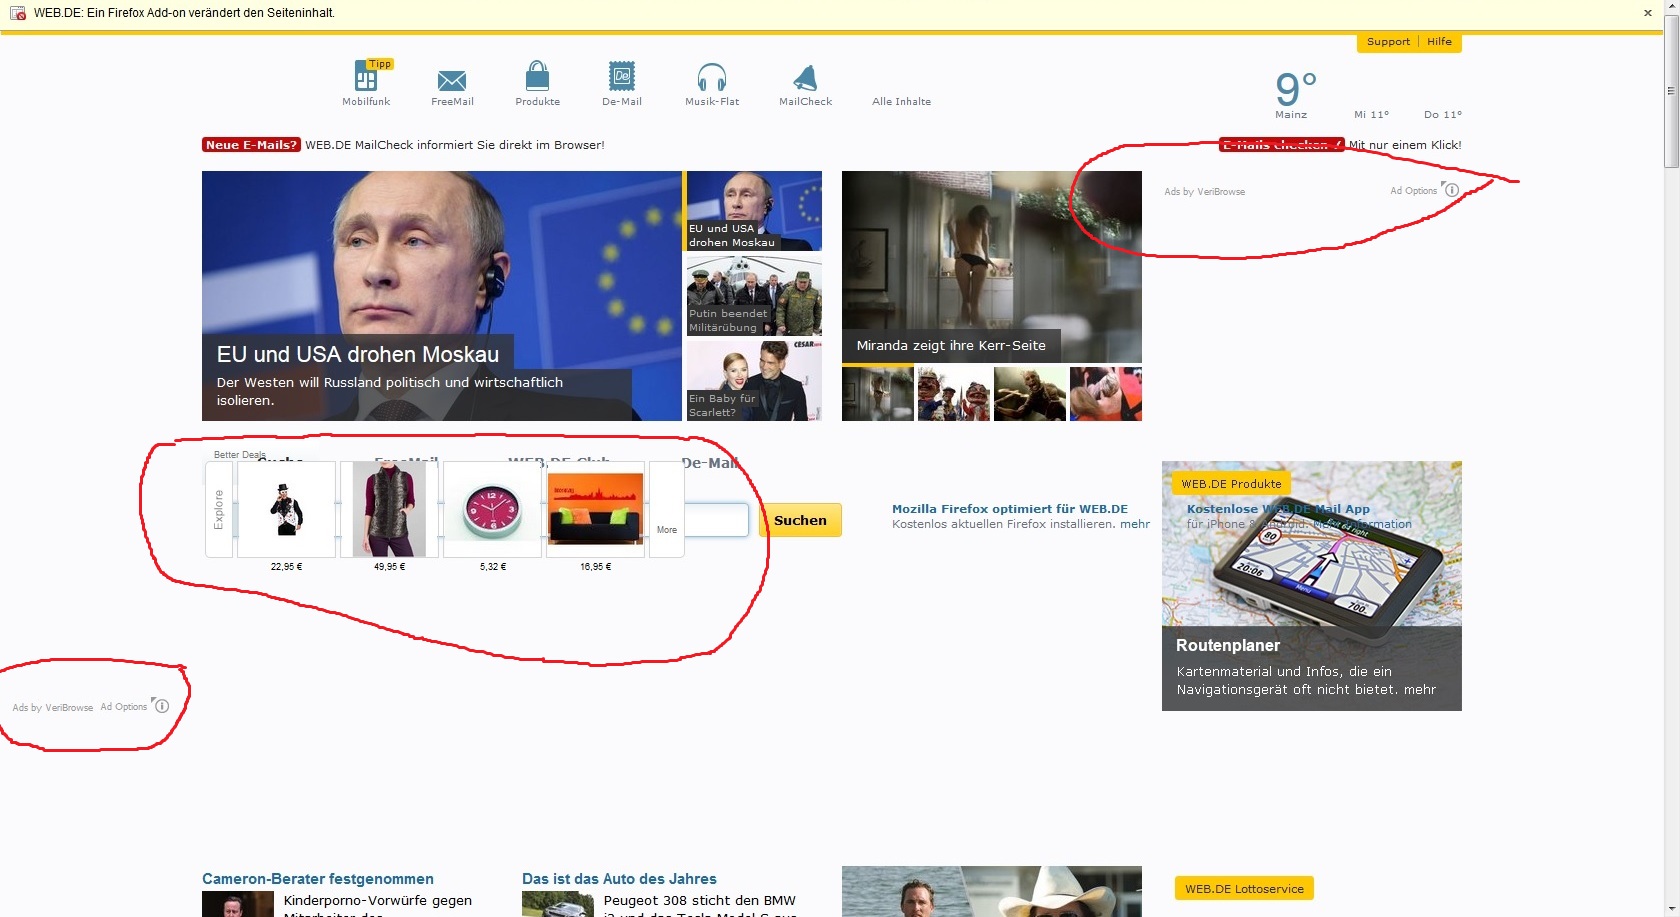Open the Mozilla Firefox optimiert für WEB.DE link
The image size is (1680, 917).
click(1010, 509)
